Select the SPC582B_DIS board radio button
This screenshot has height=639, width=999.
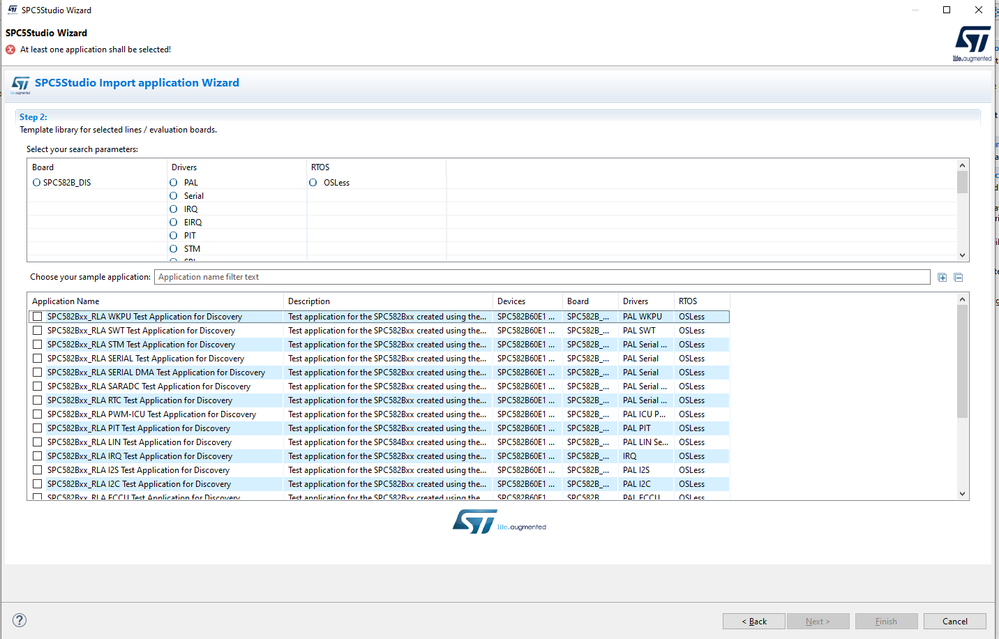36,182
